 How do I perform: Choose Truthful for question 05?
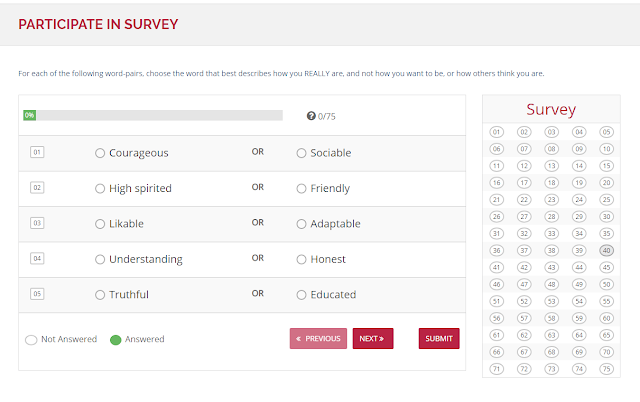click(x=100, y=295)
